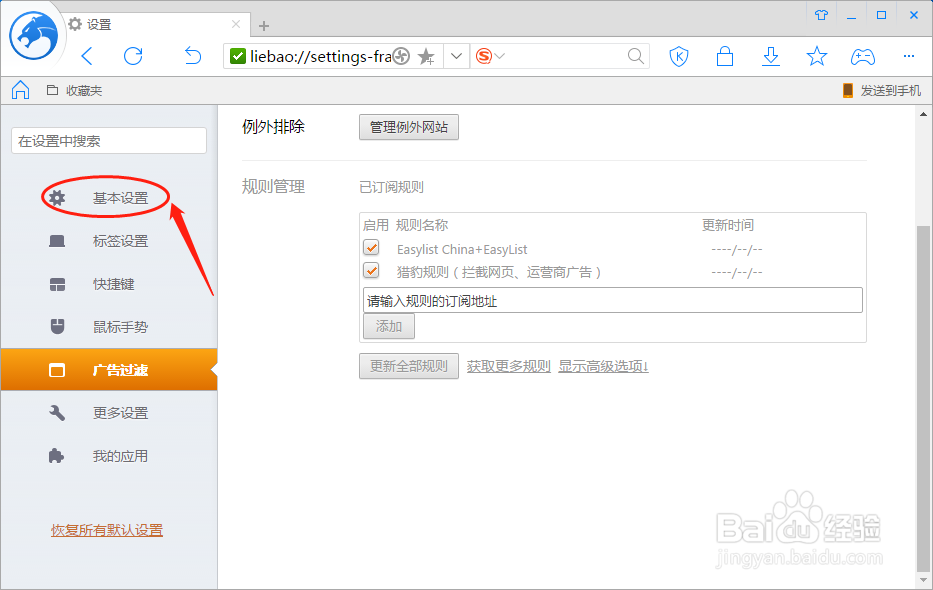
Task: Click the undo restore-tab arrow icon
Action: 193,56
